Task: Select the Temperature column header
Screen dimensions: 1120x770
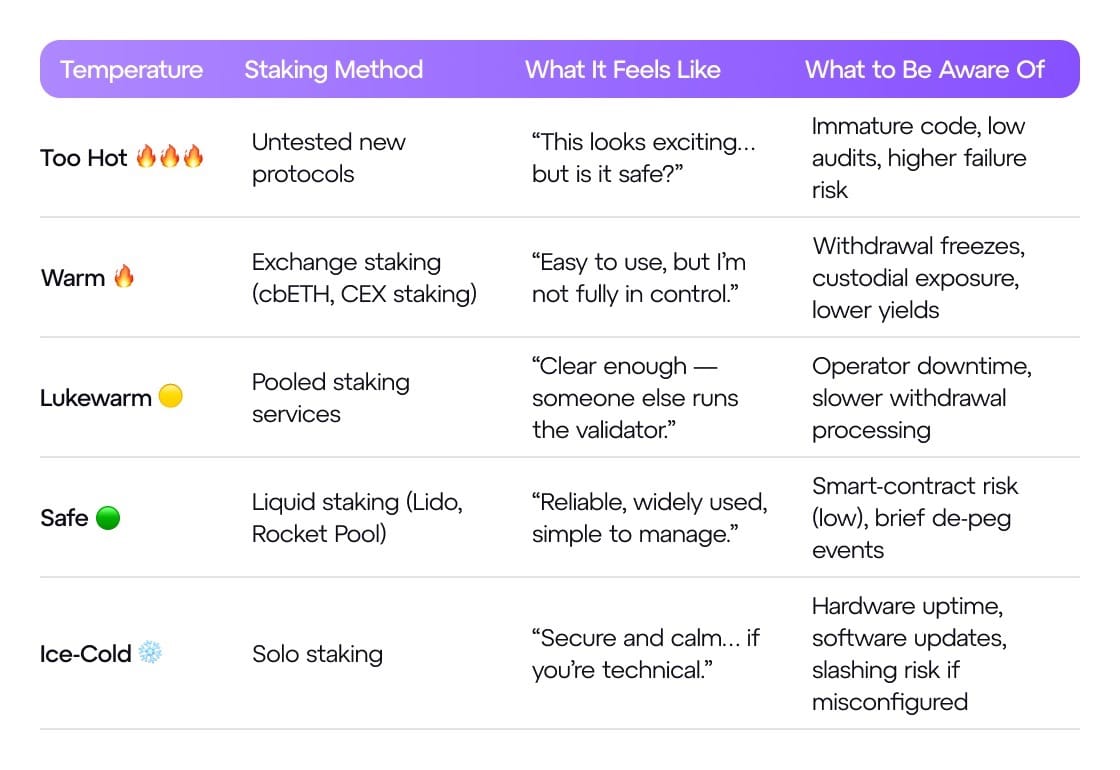Action: 131,69
